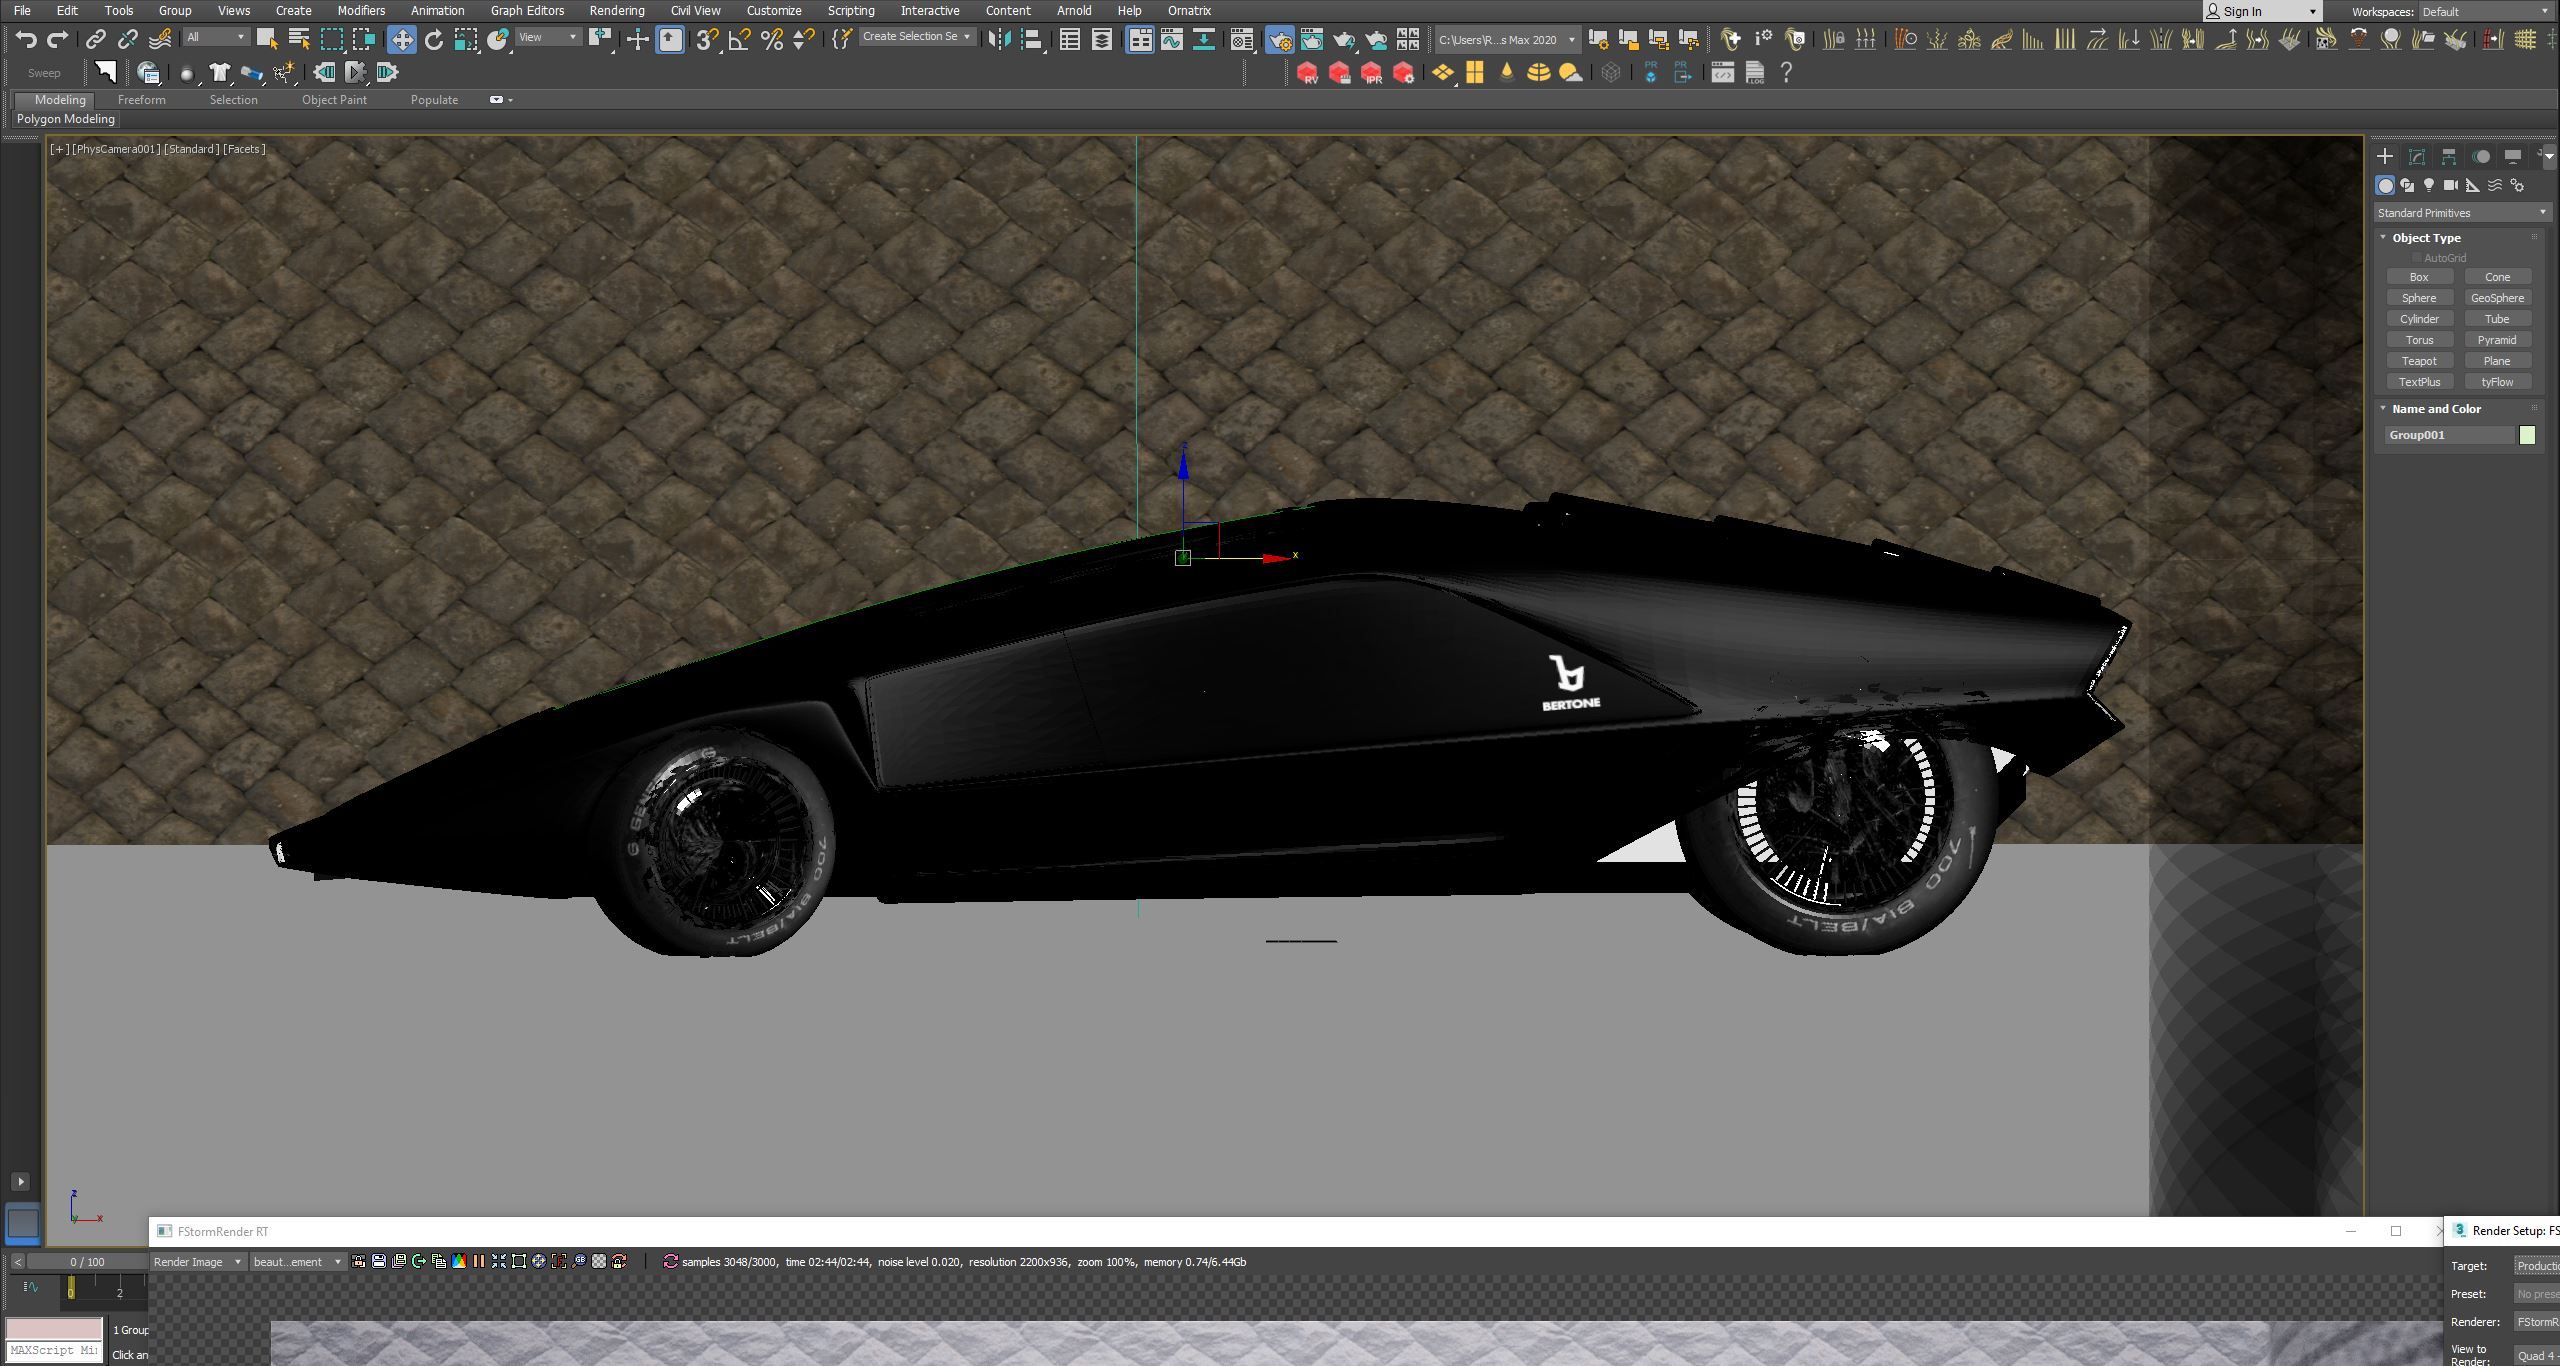Image resolution: width=2560 pixels, height=1366 pixels.
Task: Switch to the Populate ribbon tab
Action: 434,100
